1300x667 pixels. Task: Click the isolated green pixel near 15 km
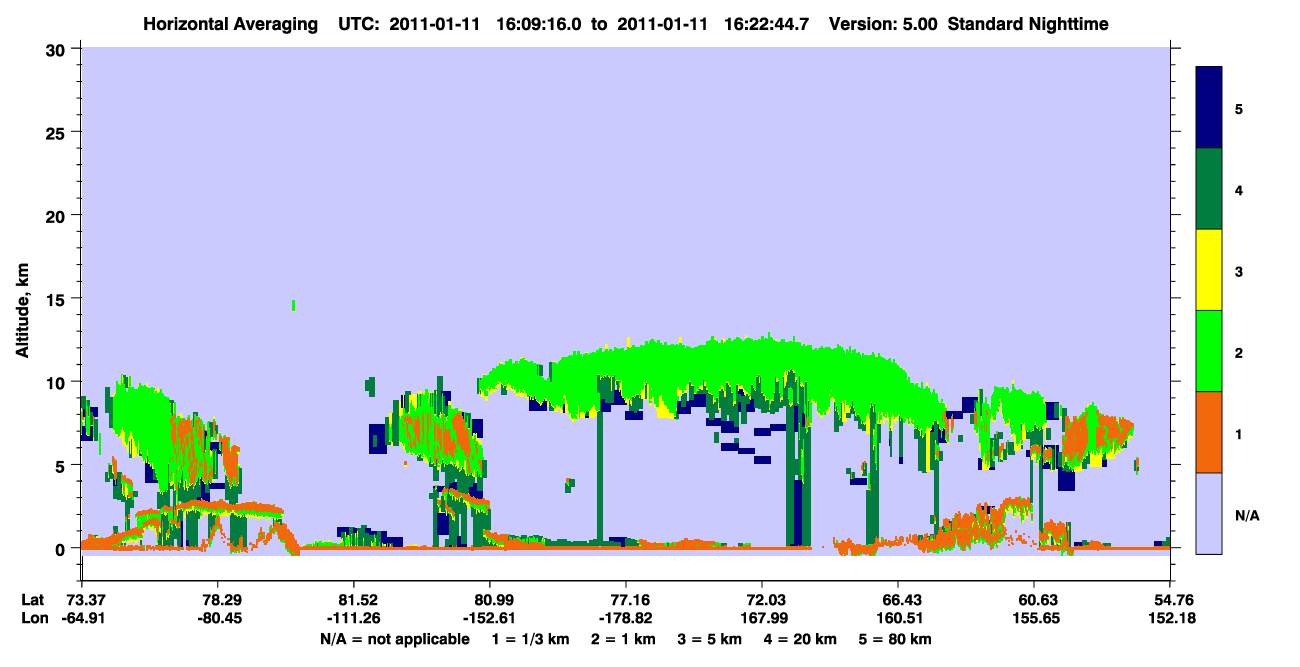pos(294,305)
